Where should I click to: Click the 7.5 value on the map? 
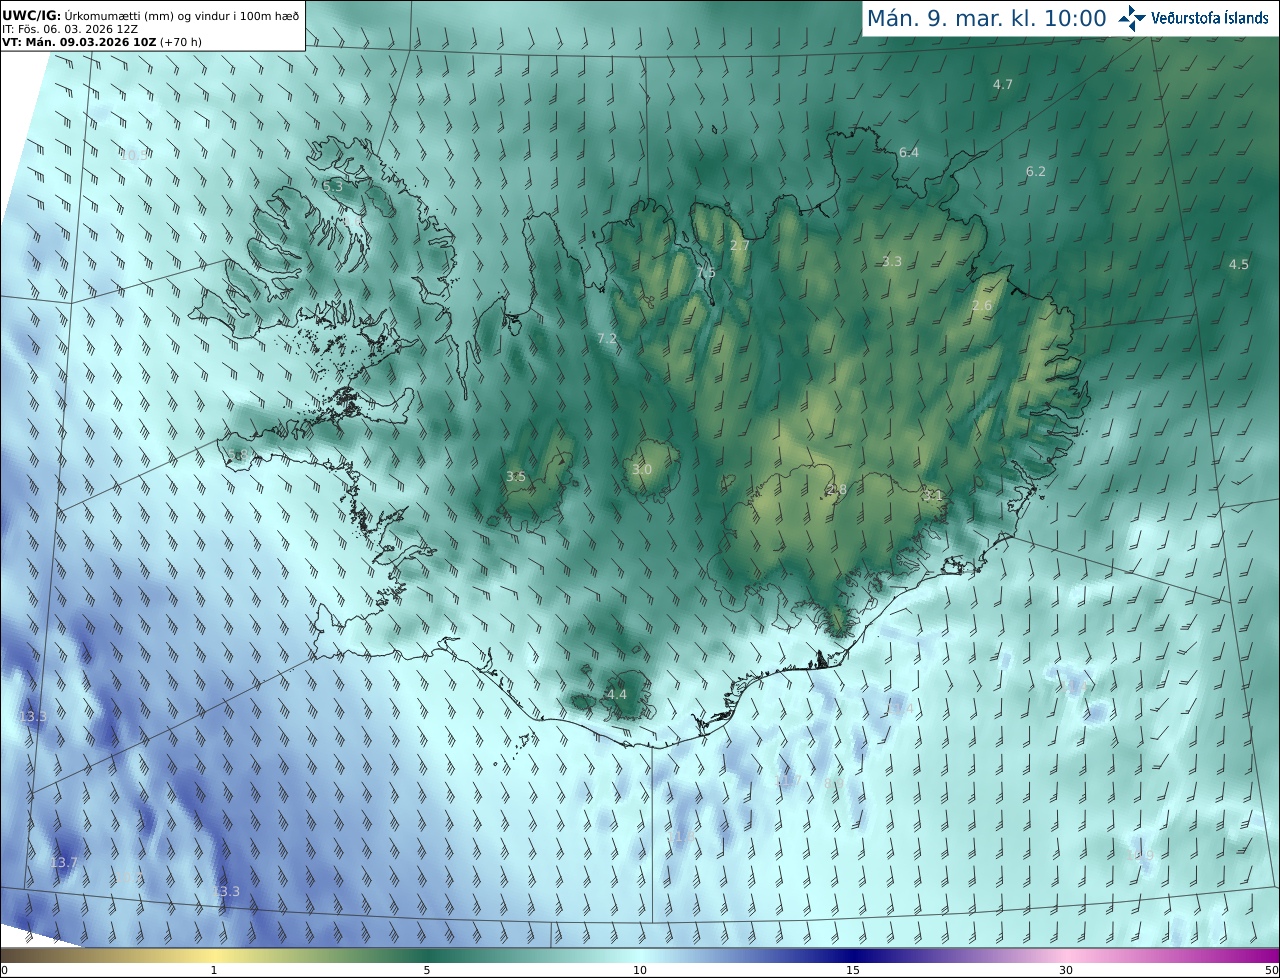point(706,273)
